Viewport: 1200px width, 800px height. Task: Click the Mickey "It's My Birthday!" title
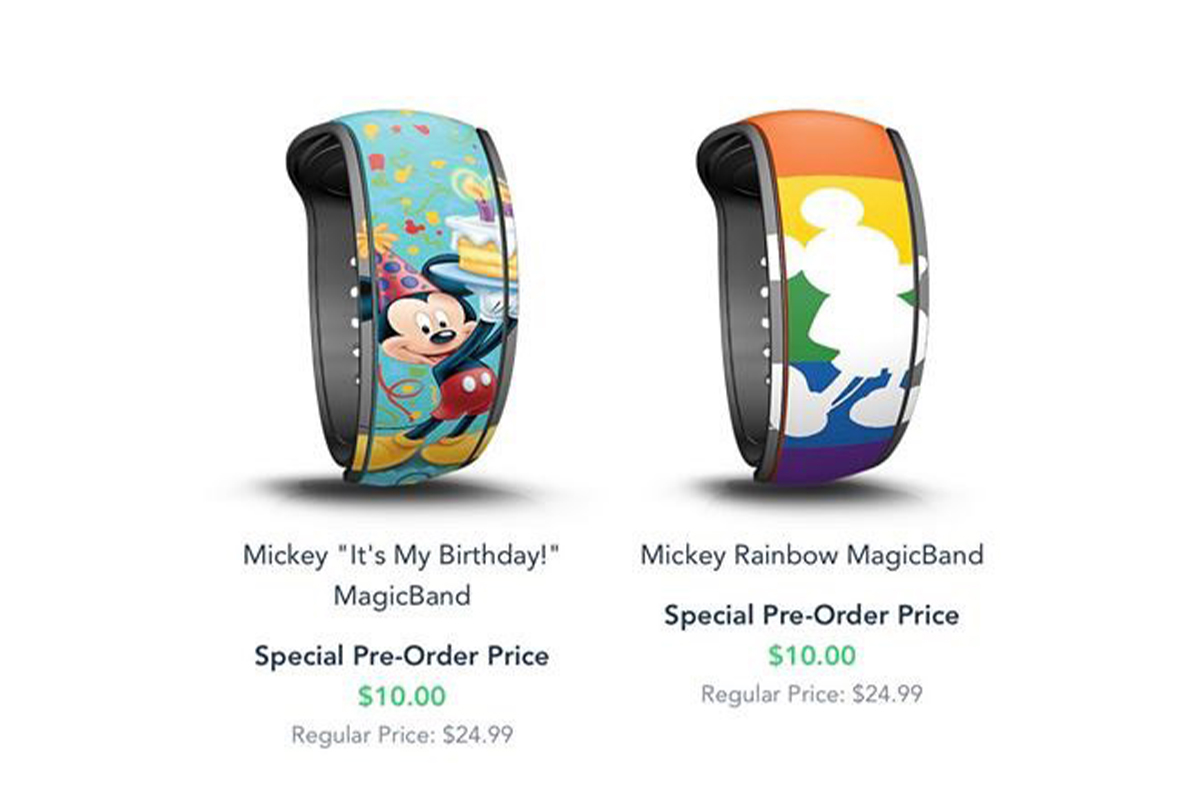click(401, 575)
